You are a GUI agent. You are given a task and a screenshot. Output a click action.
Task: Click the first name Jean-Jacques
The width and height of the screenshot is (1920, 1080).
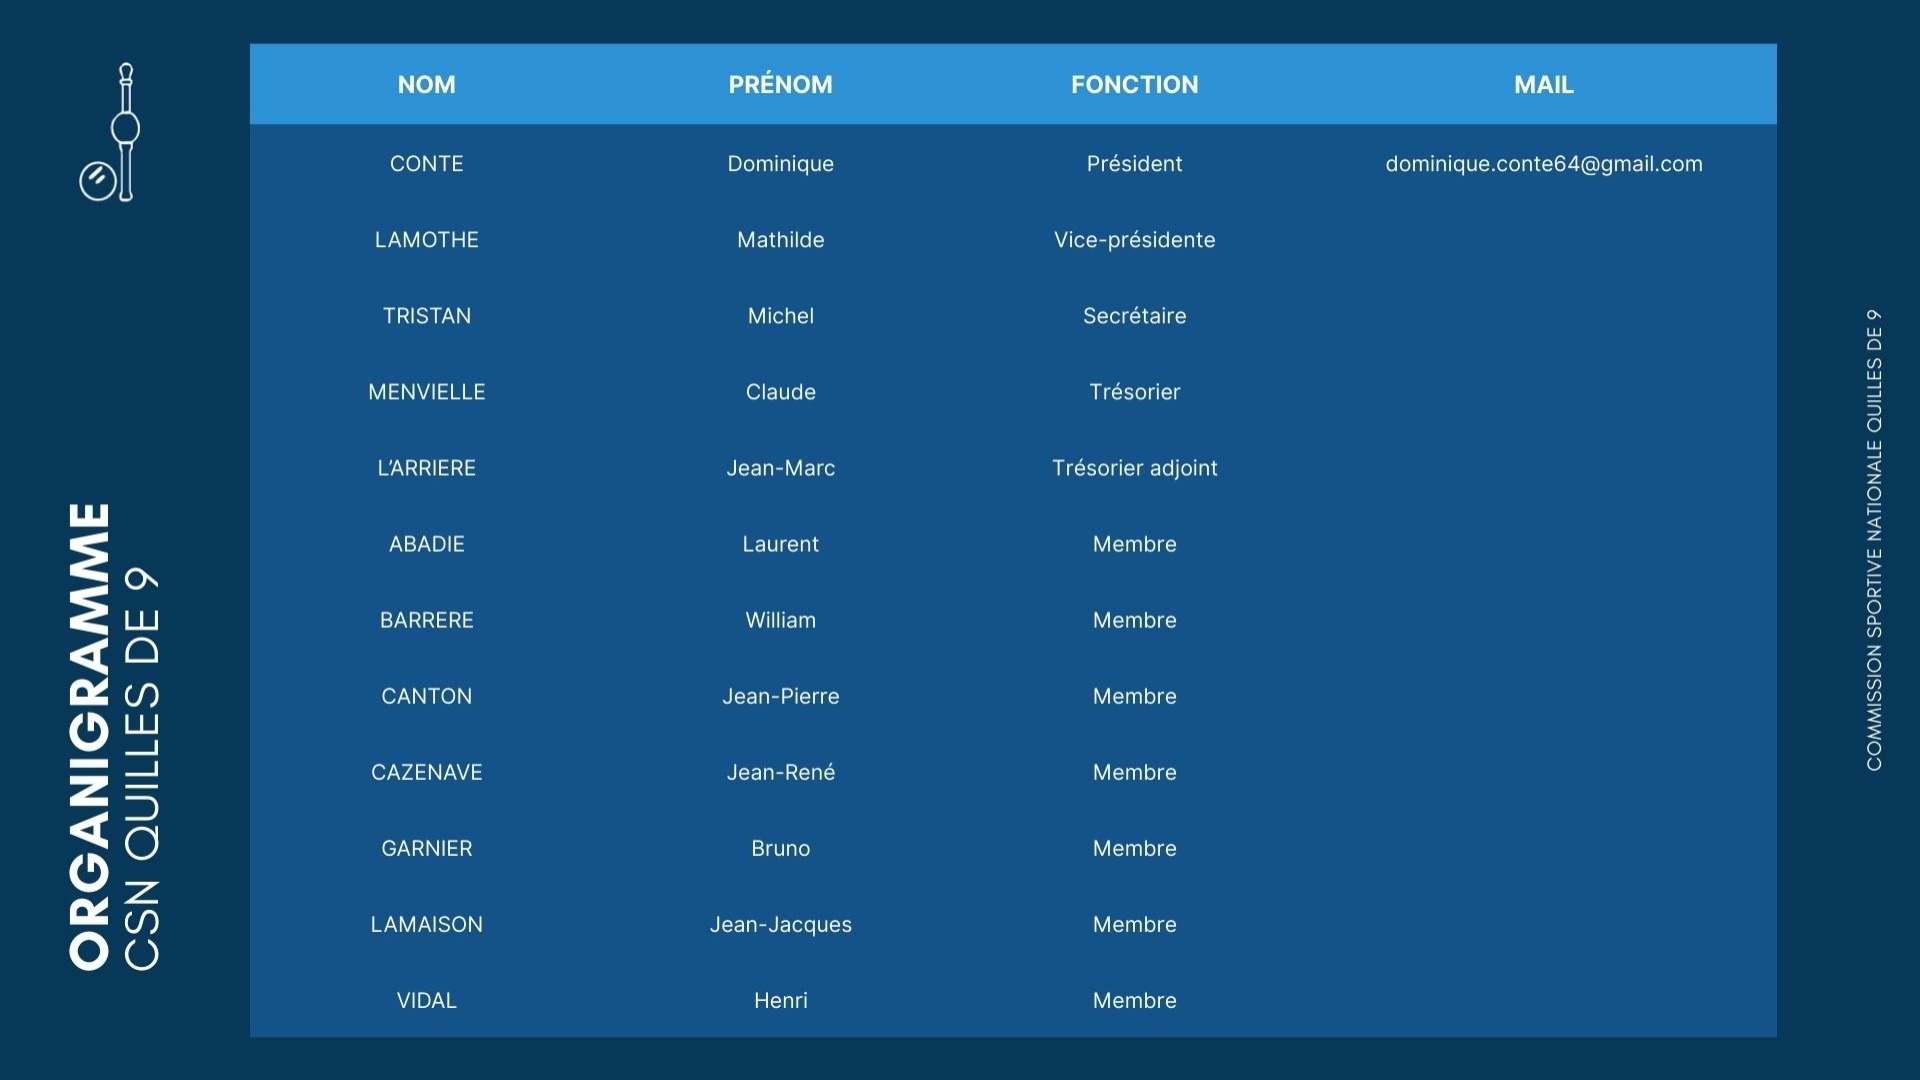click(x=781, y=924)
